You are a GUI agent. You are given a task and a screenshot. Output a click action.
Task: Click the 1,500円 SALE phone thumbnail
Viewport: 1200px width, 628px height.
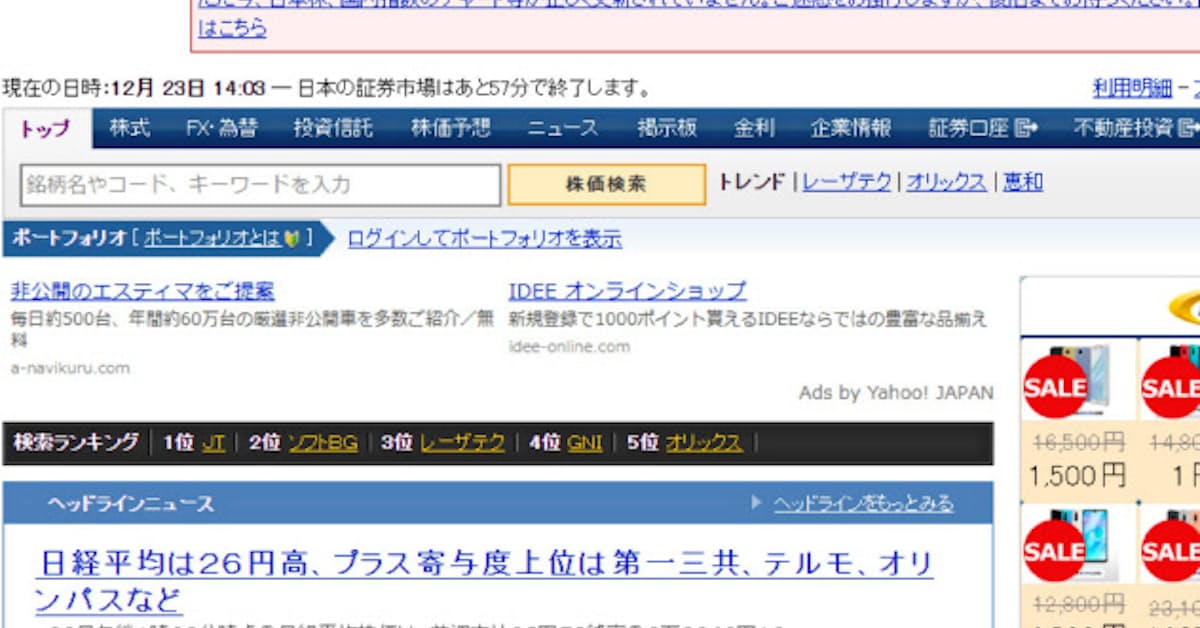pos(1077,380)
